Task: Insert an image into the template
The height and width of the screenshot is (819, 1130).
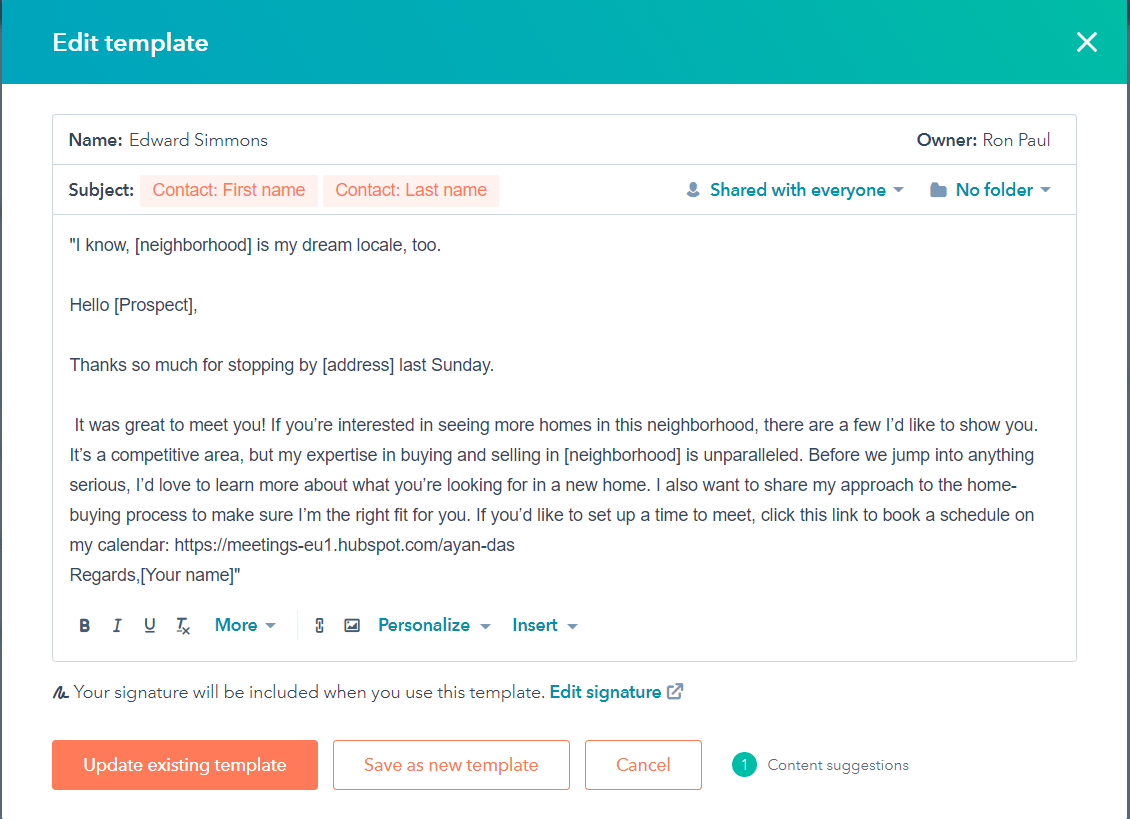Action: coord(351,624)
